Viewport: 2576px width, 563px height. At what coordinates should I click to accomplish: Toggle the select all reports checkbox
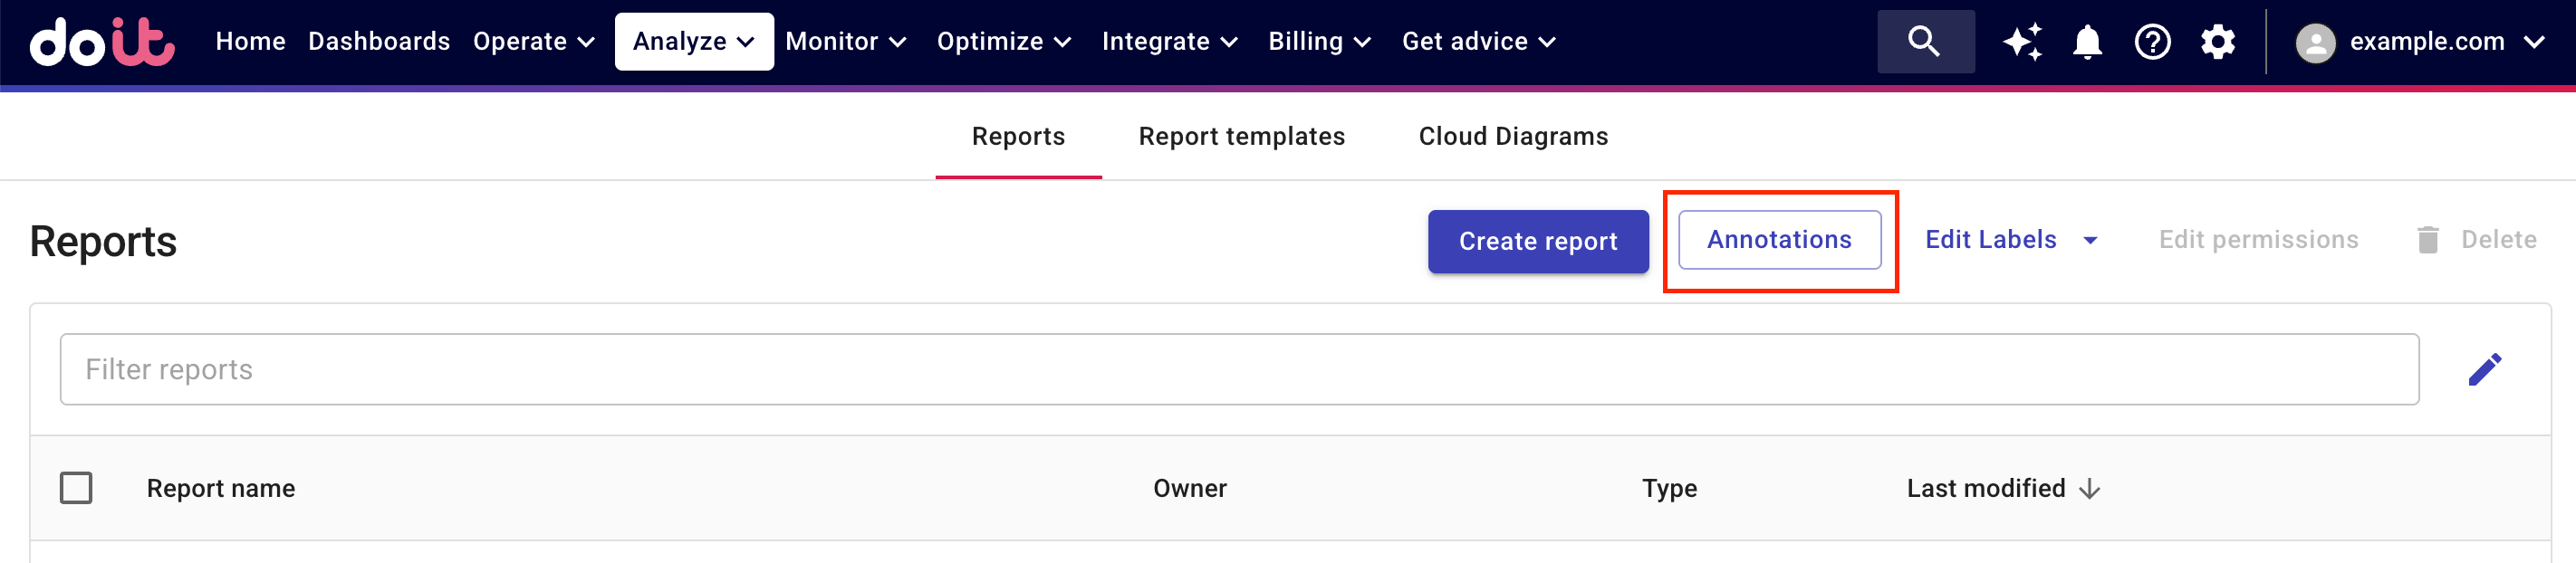pyautogui.click(x=76, y=488)
